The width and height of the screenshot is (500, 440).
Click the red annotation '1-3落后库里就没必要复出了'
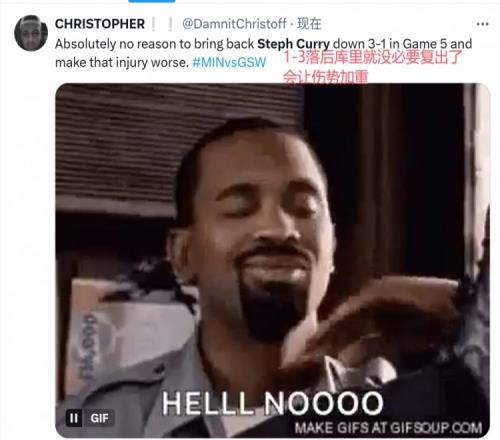coord(373,57)
